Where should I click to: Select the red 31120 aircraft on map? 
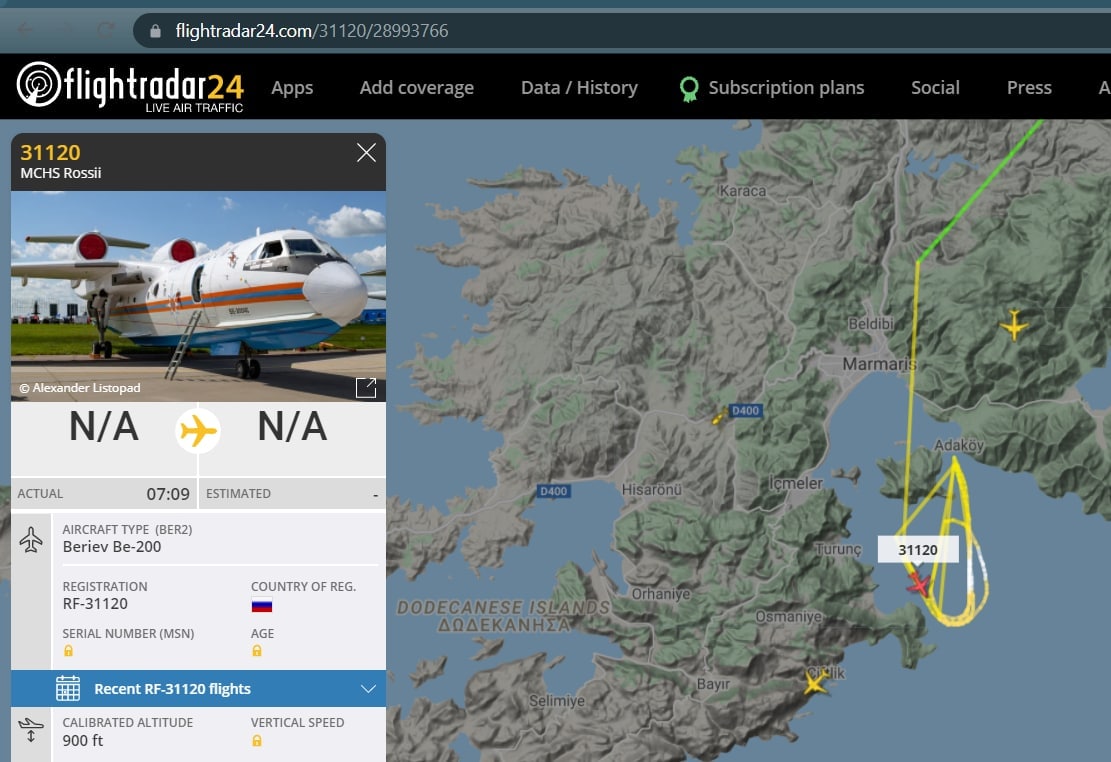(x=919, y=584)
